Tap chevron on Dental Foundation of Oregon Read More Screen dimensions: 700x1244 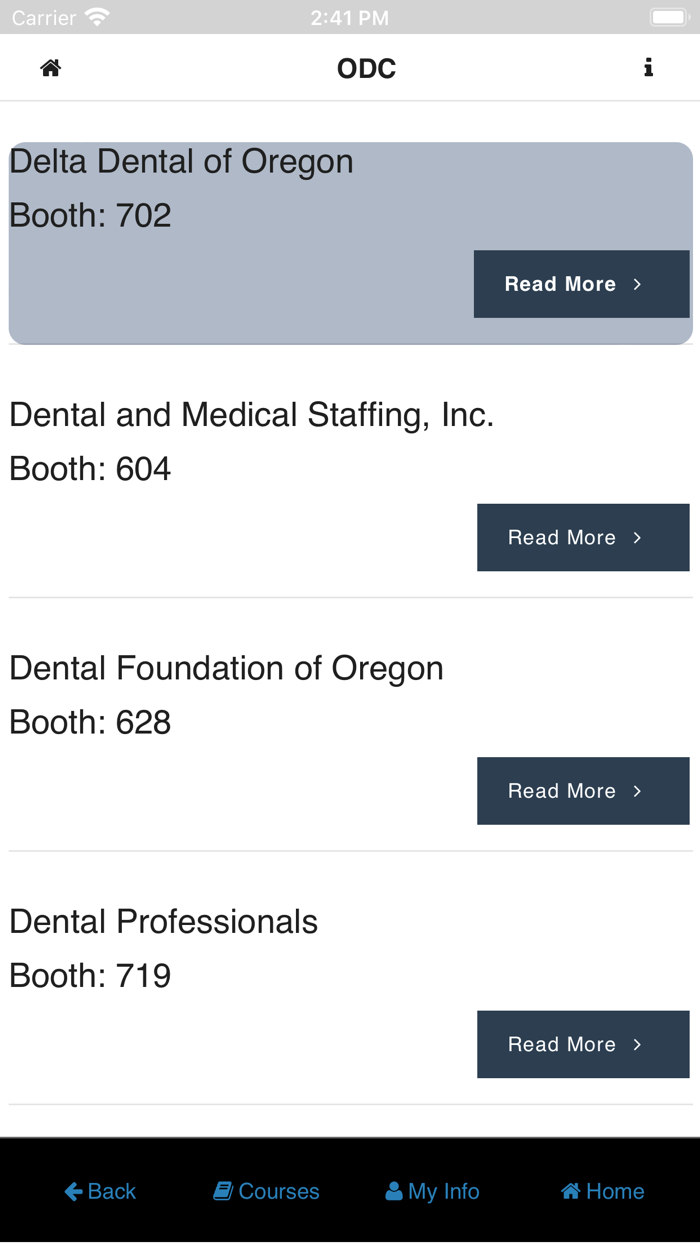click(x=639, y=791)
